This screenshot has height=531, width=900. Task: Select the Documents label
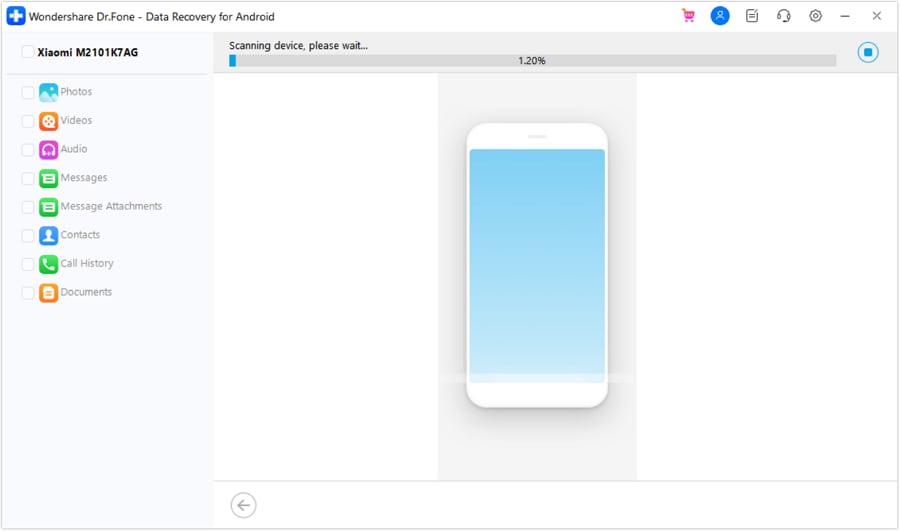[x=86, y=292]
